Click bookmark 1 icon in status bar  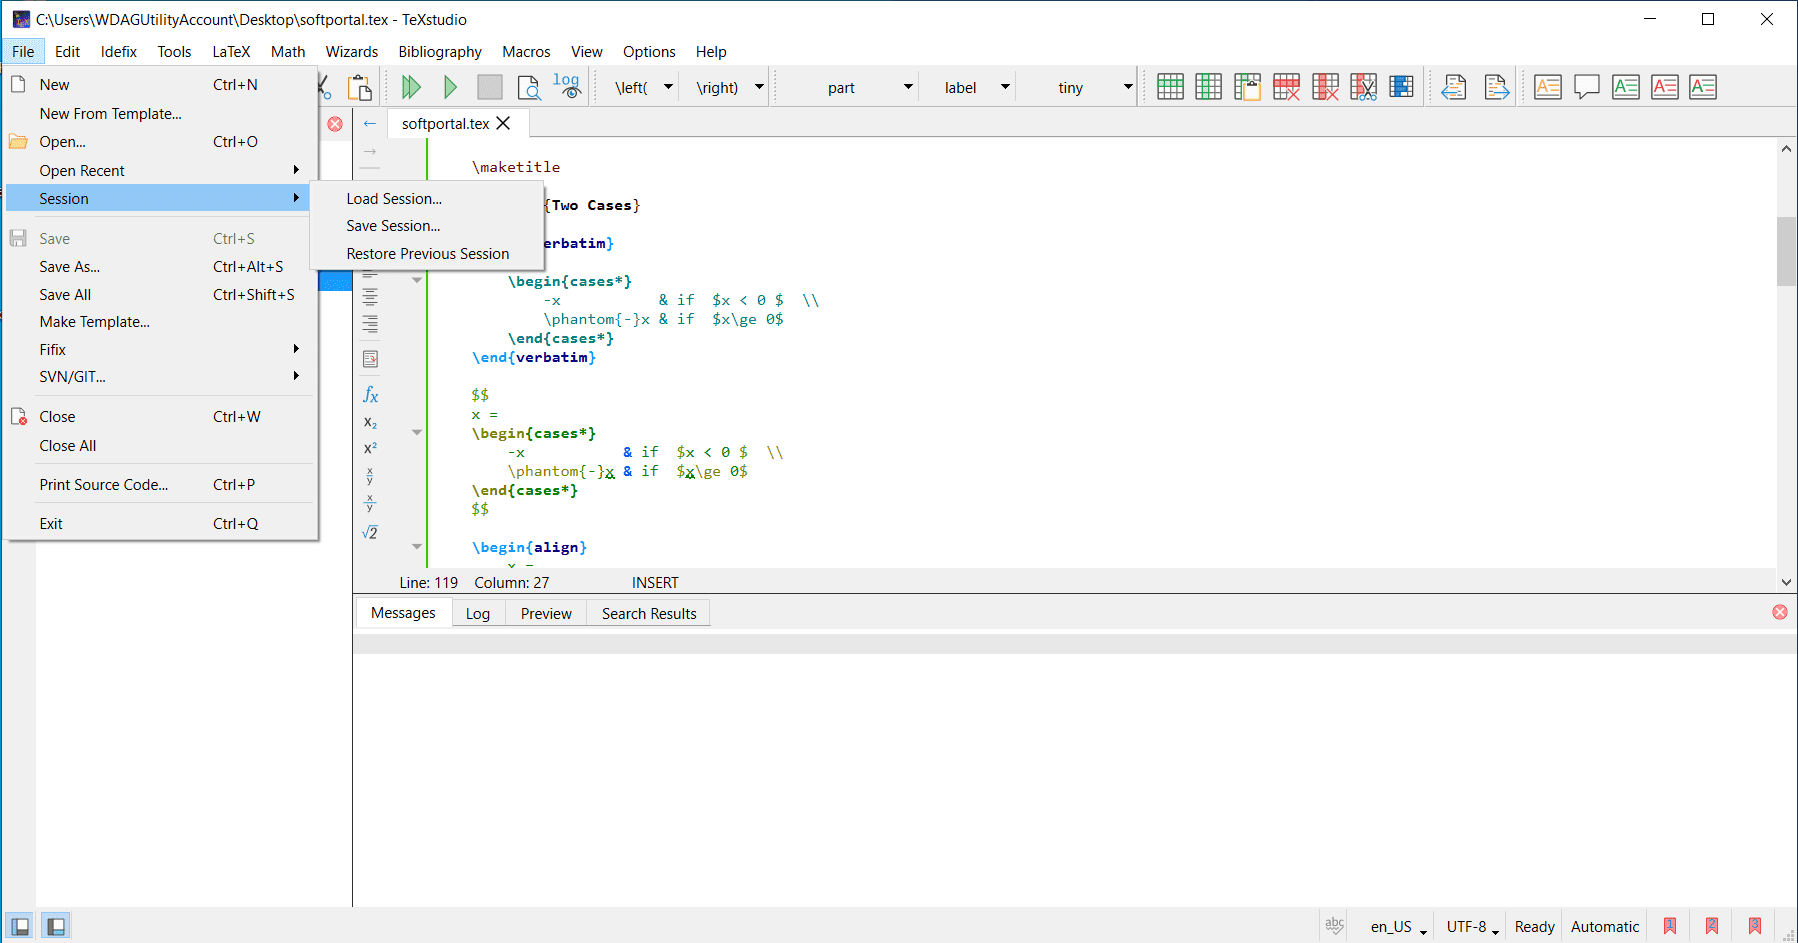1669,926
